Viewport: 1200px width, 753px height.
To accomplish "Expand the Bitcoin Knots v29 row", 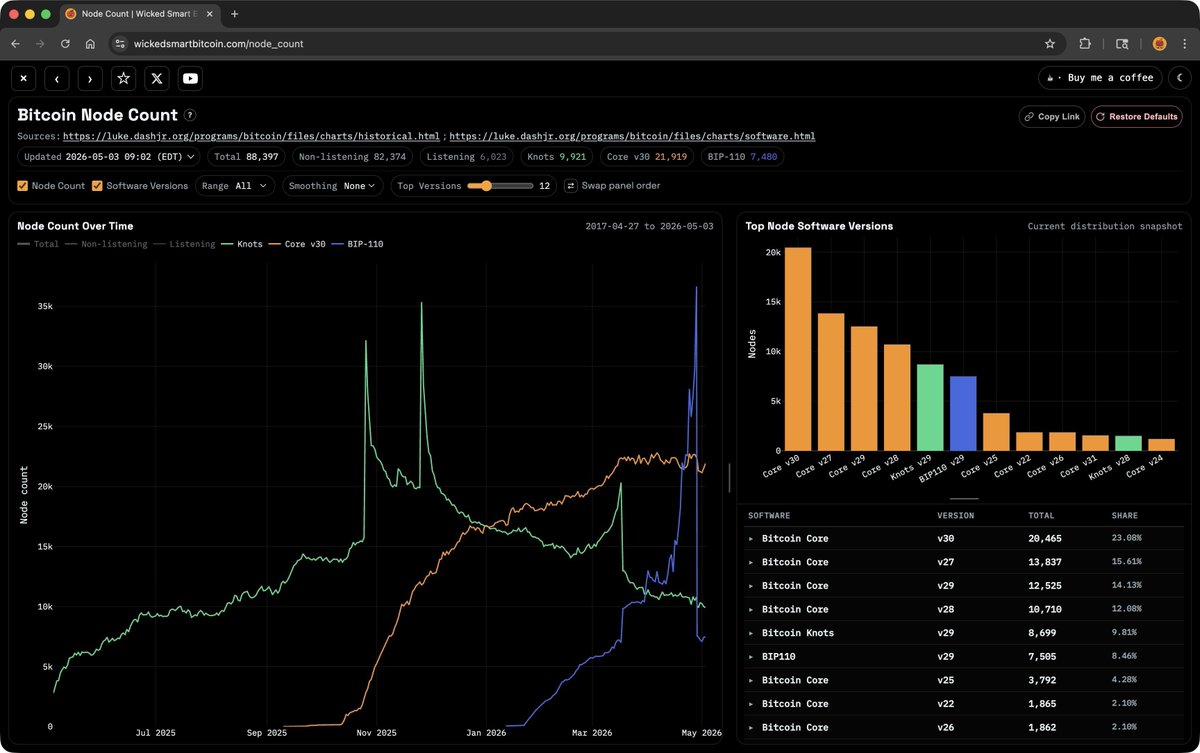I will pos(751,633).
